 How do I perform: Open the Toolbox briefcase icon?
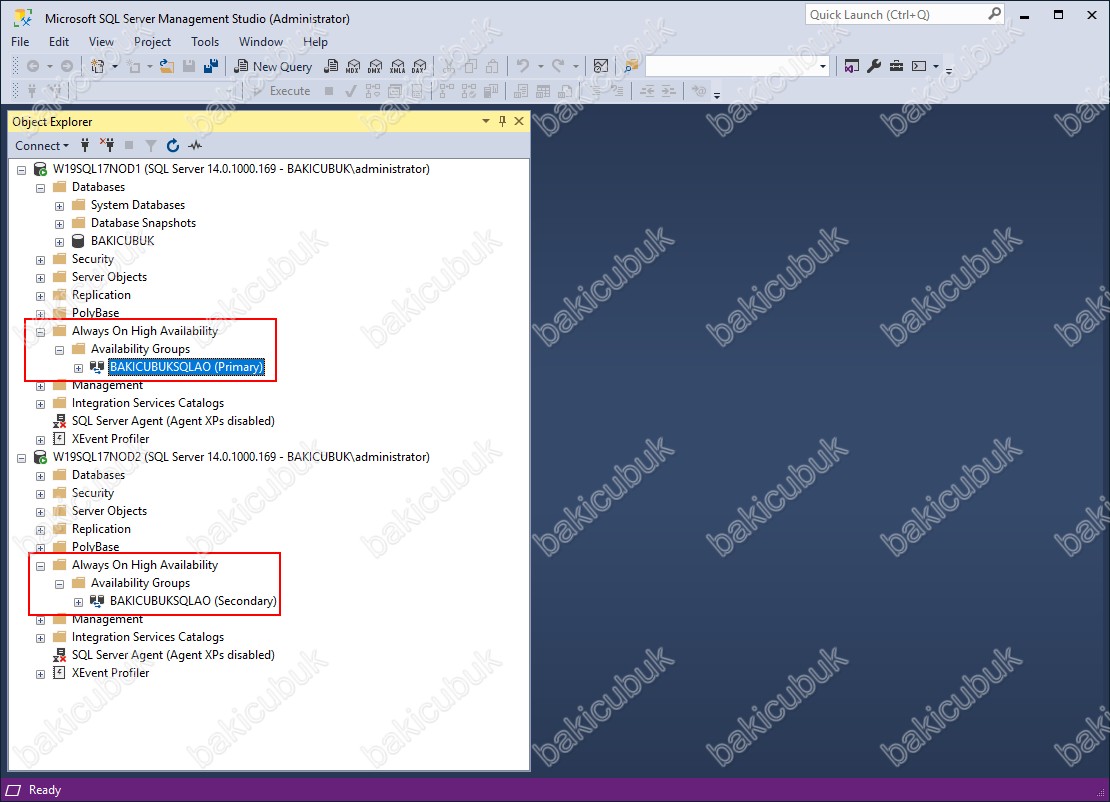pos(897,67)
